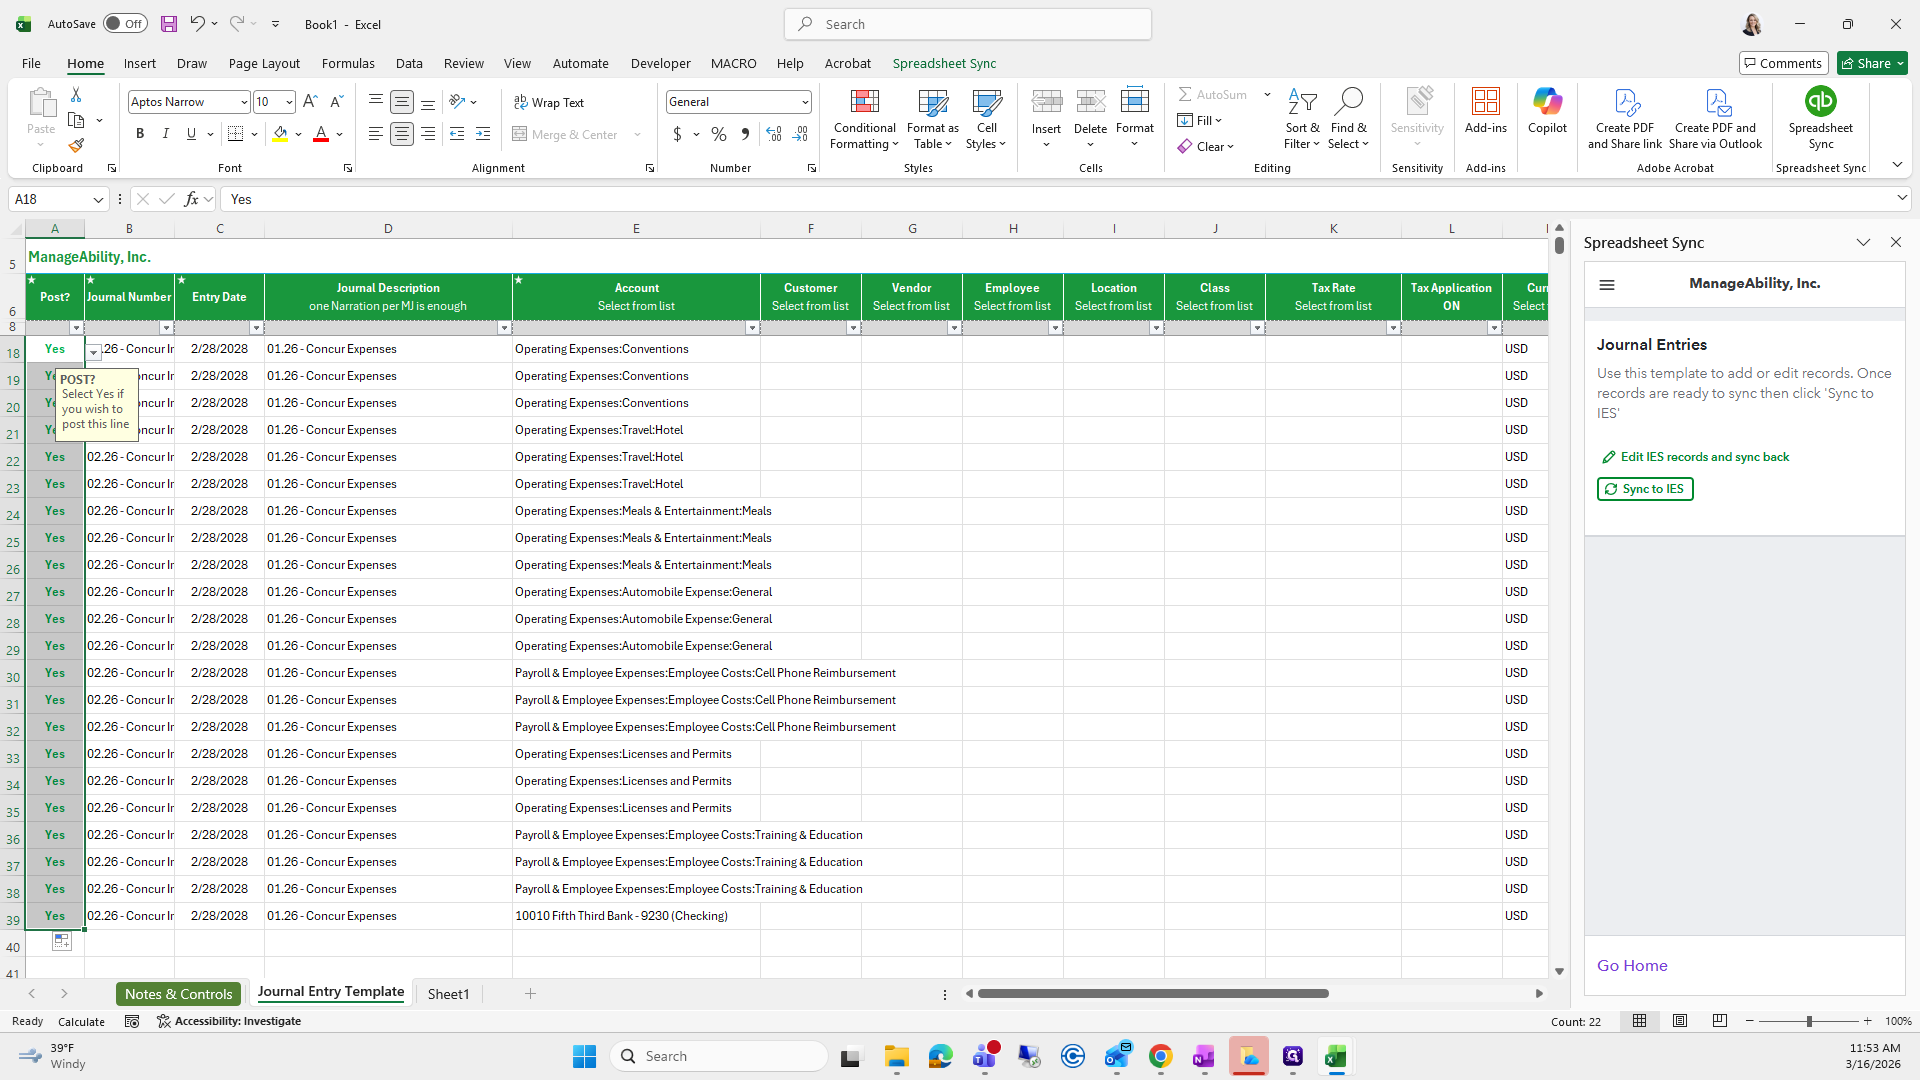Viewport: 1920px width, 1080px height.
Task: Click the Percent Style icon
Action: pyautogui.click(x=718, y=134)
